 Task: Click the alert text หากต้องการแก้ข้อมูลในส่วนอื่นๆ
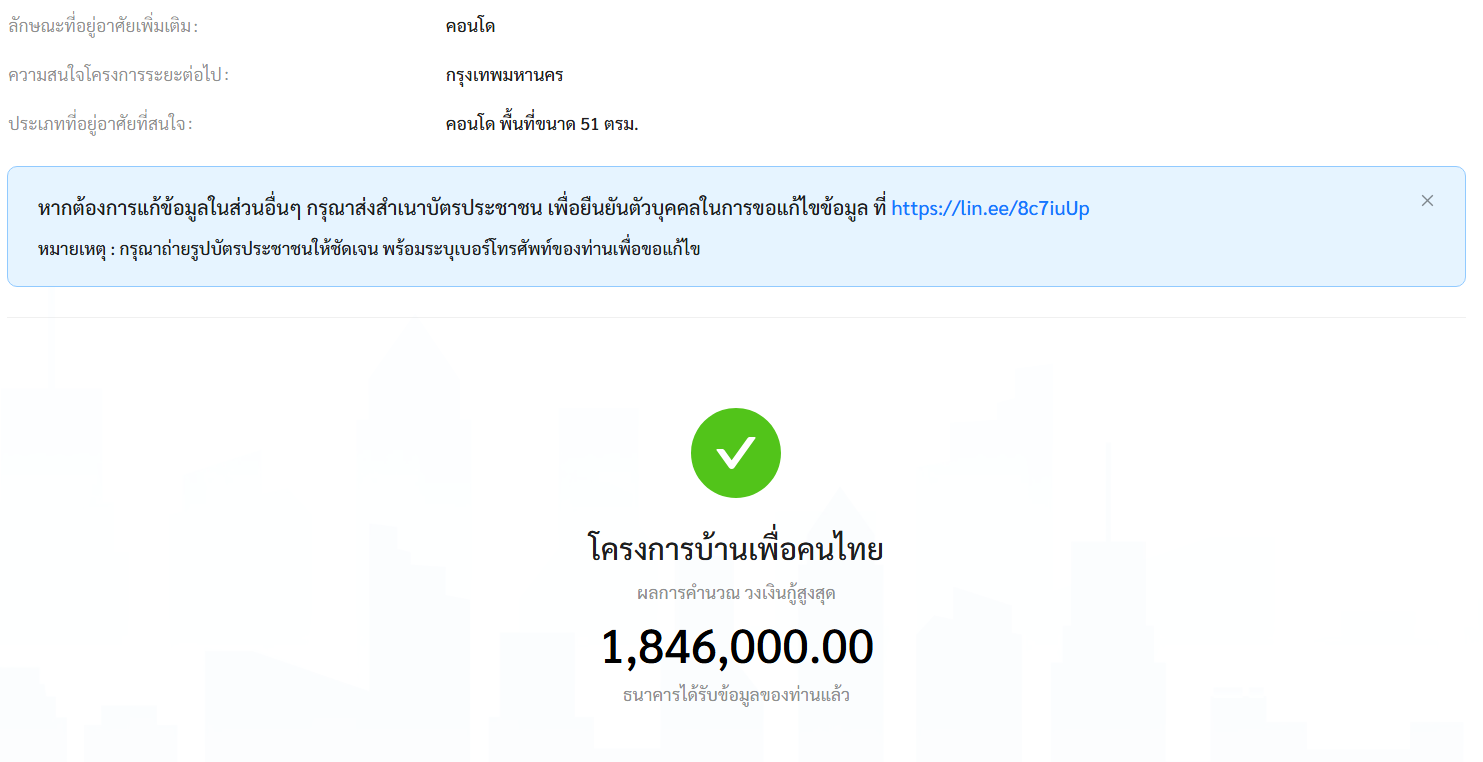pyautogui.click(x=169, y=209)
